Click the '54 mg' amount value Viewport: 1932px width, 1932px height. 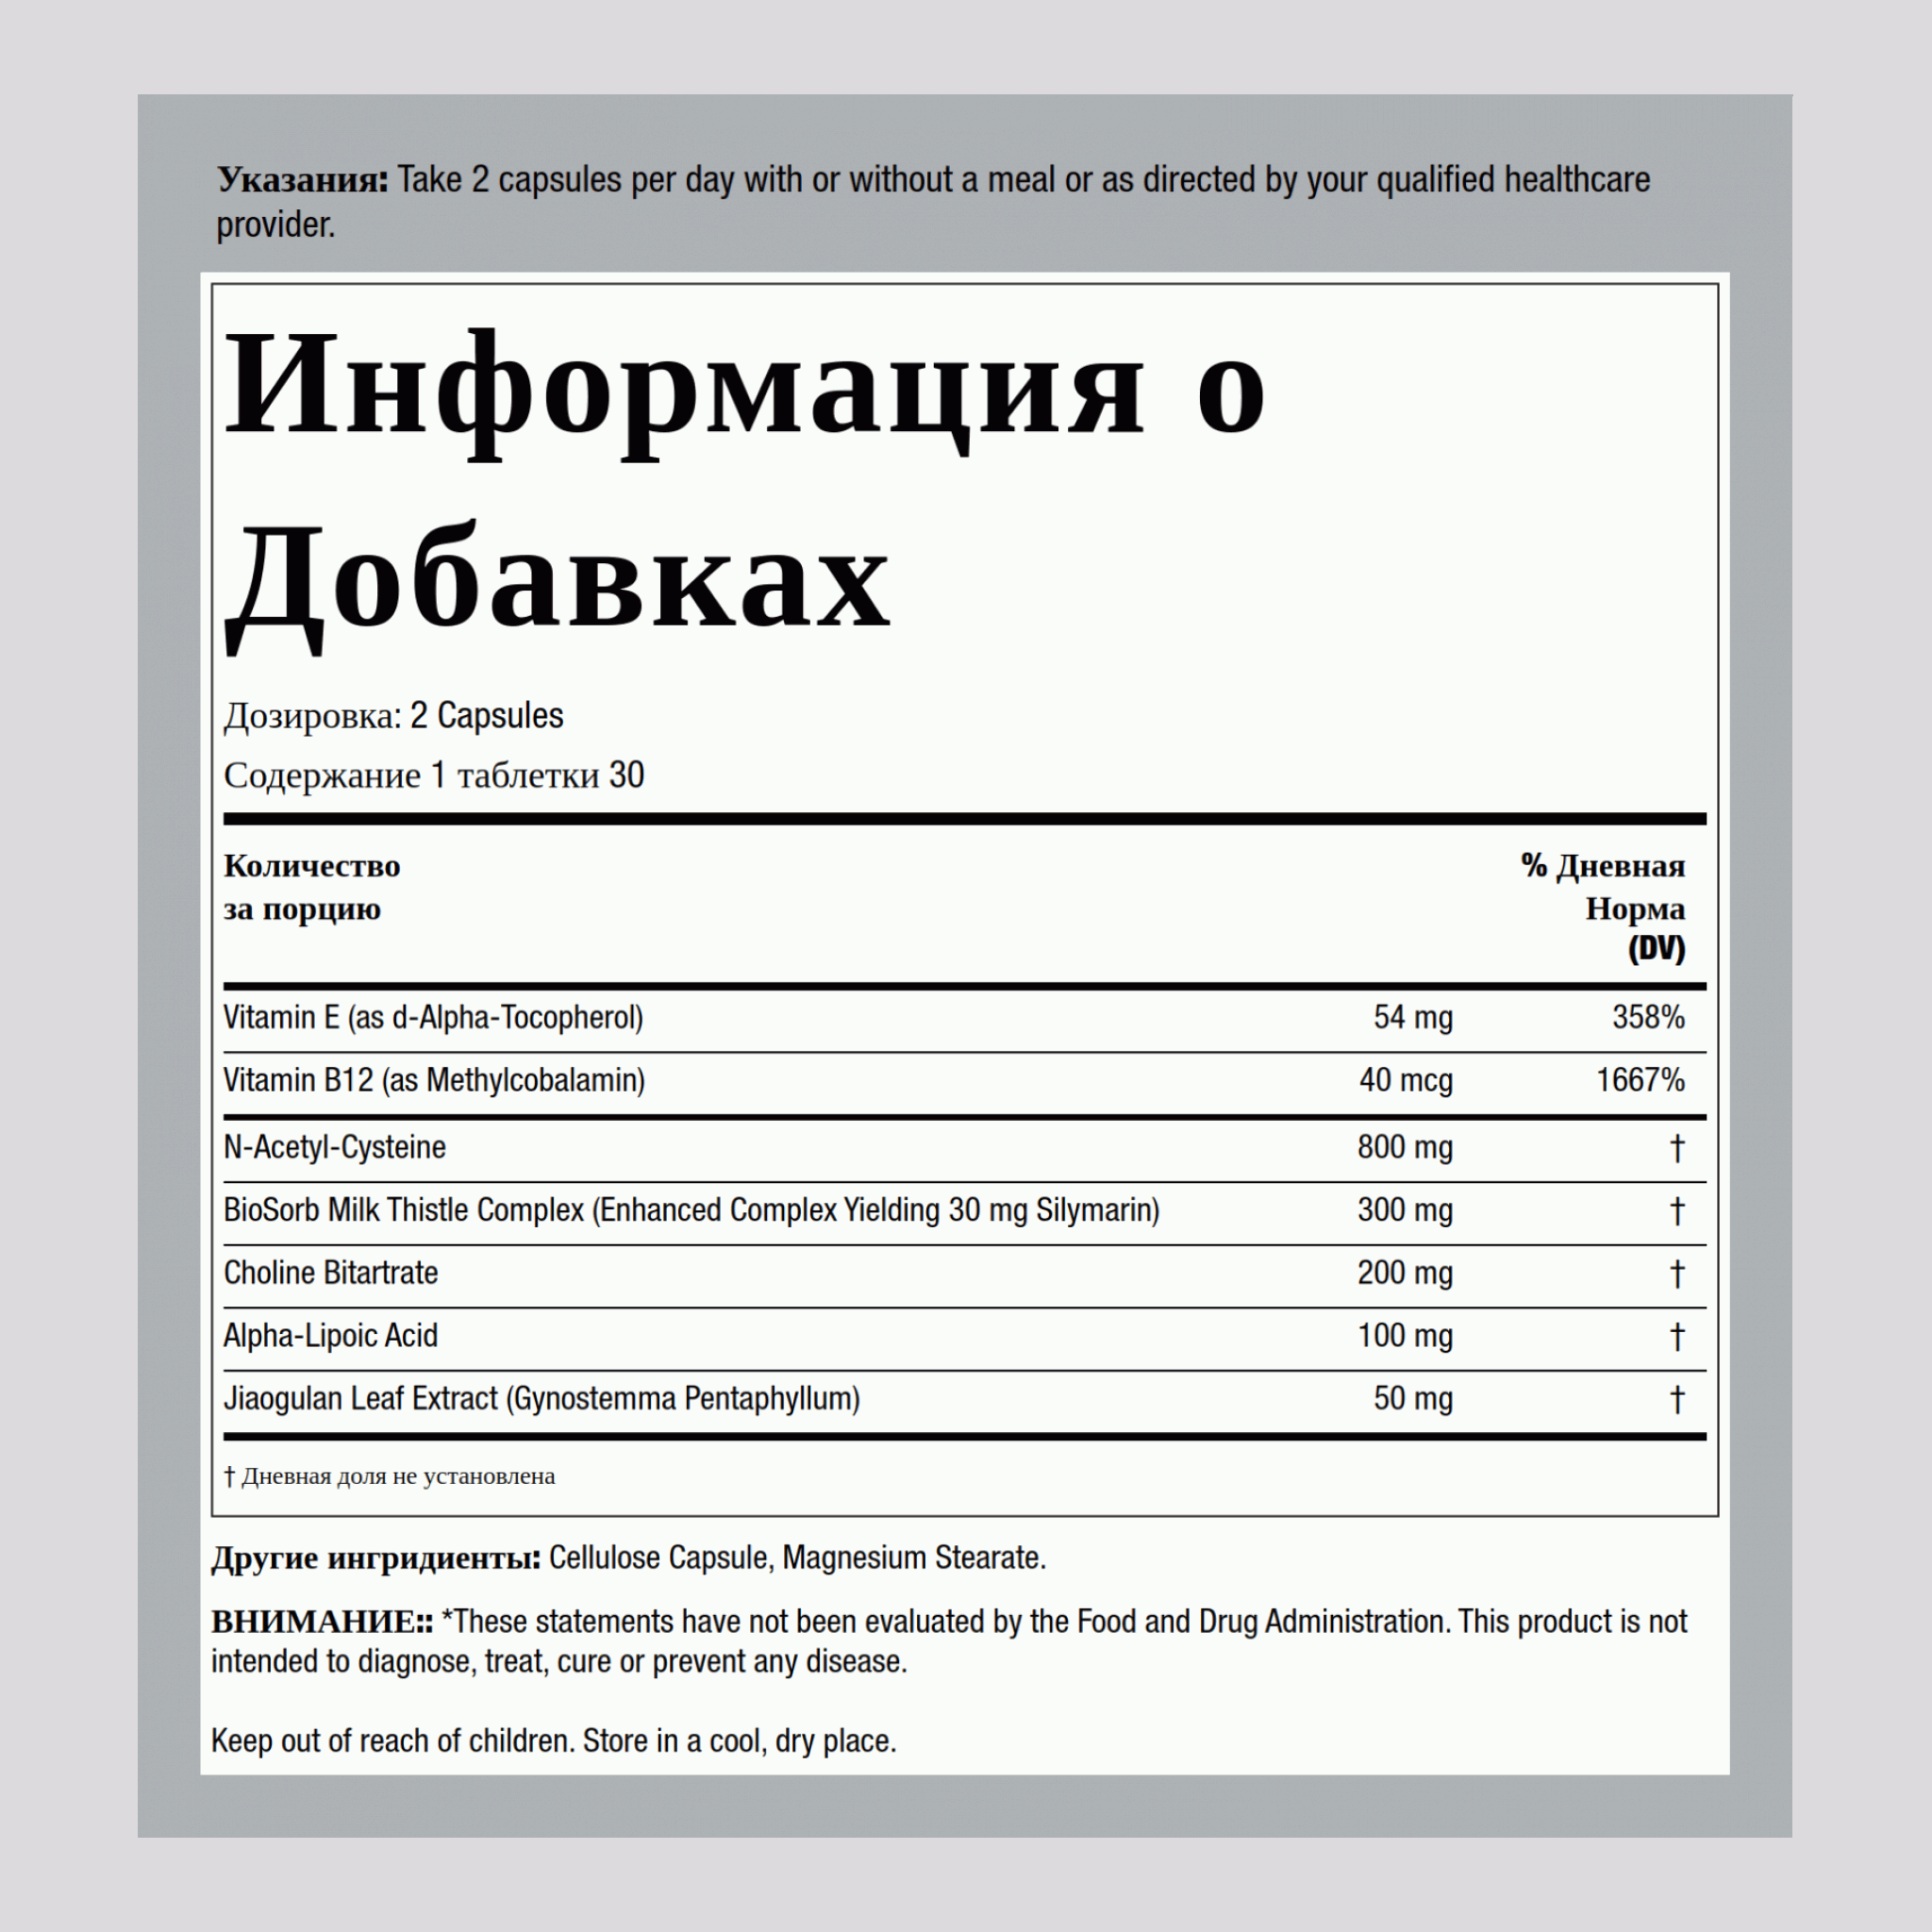tap(1412, 1017)
